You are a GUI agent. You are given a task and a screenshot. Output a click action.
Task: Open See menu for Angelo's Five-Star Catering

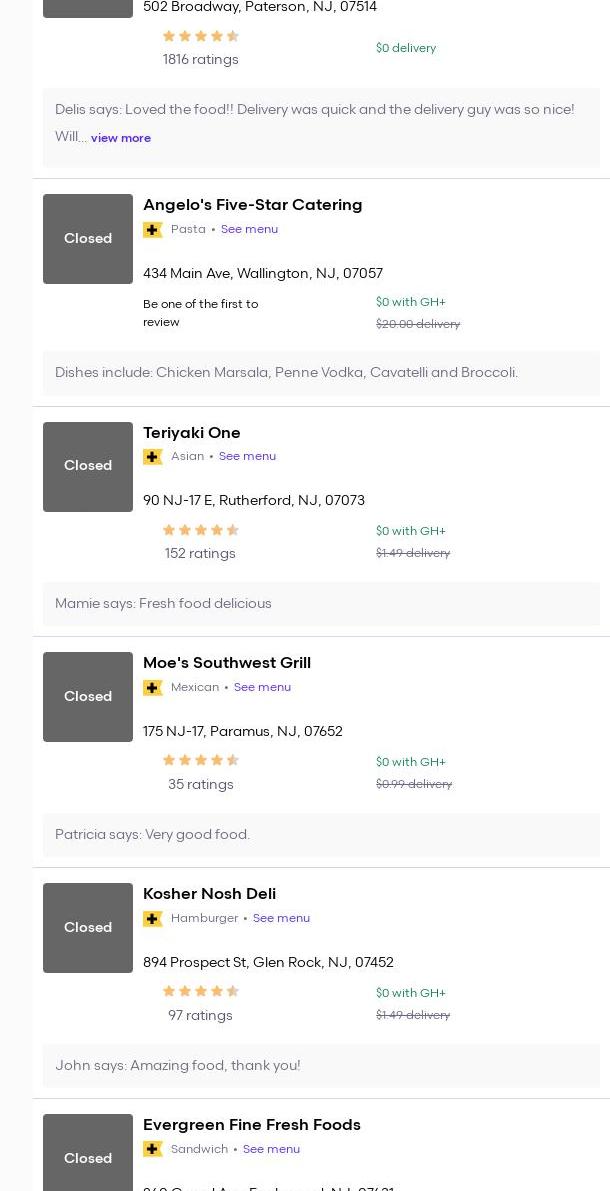point(249,229)
